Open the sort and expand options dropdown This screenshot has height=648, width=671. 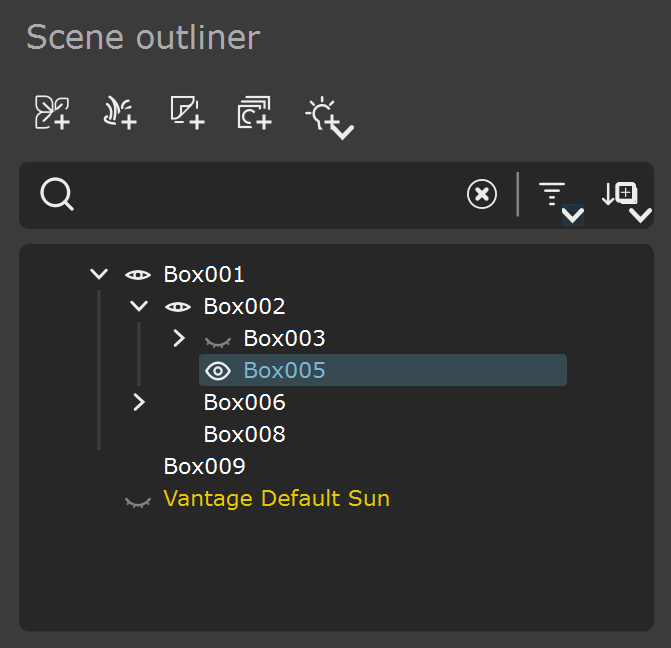626,201
